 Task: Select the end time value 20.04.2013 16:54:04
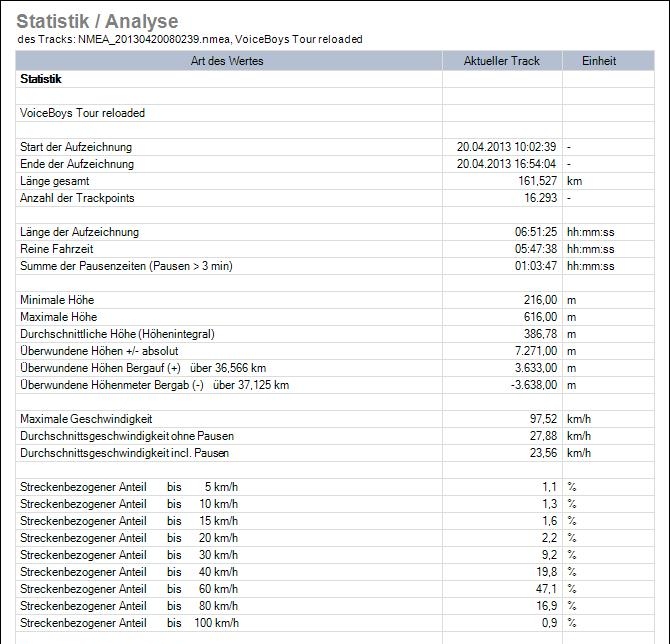pyautogui.click(x=506, y=164)
